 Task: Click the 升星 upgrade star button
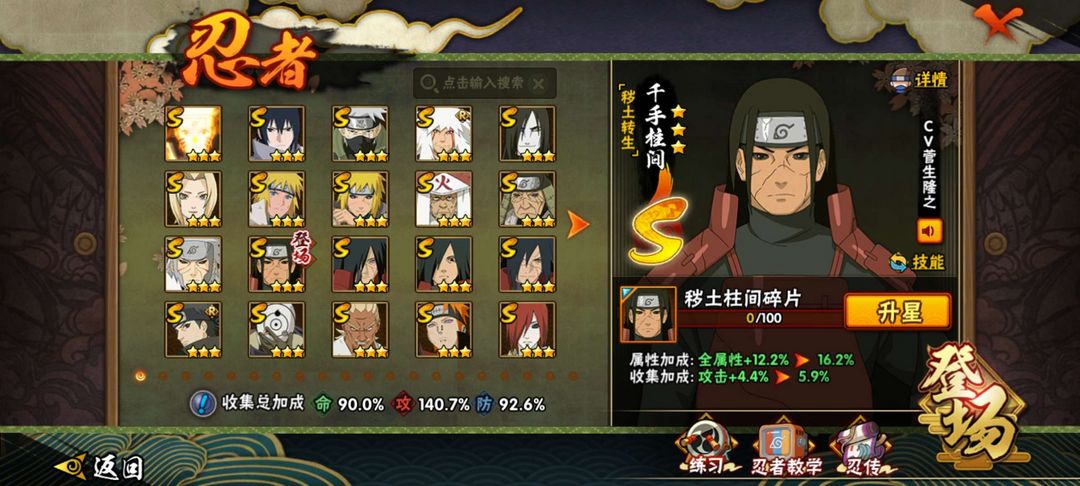(898, 312)
